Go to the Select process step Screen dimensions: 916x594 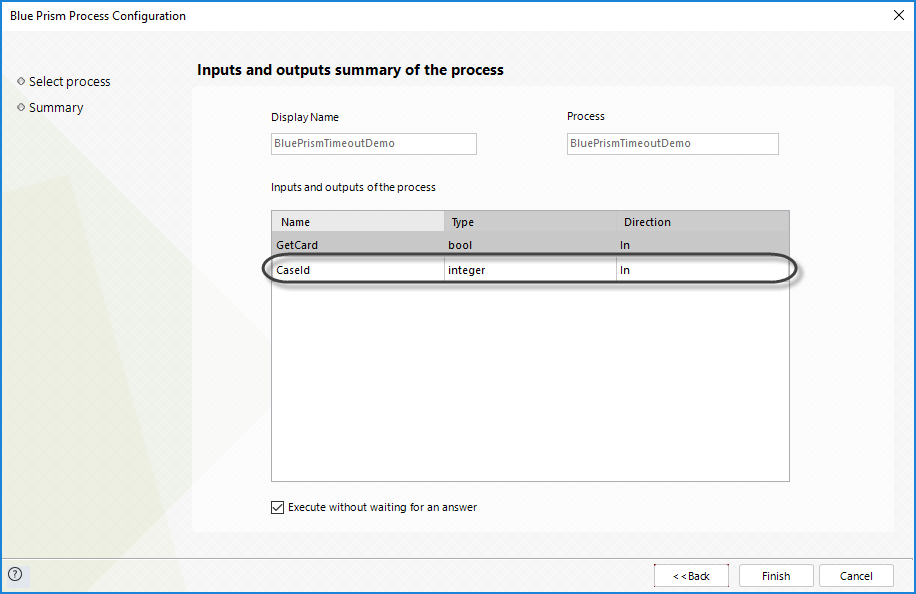(70, 82)
